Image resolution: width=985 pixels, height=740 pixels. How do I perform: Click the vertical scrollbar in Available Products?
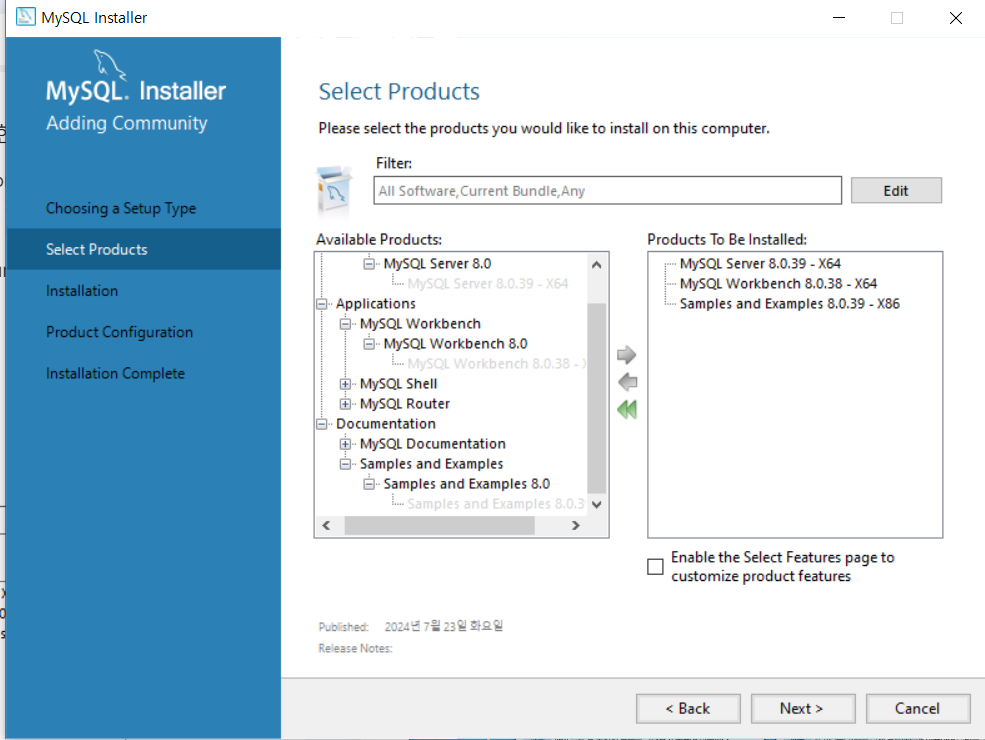click(596, 397)
